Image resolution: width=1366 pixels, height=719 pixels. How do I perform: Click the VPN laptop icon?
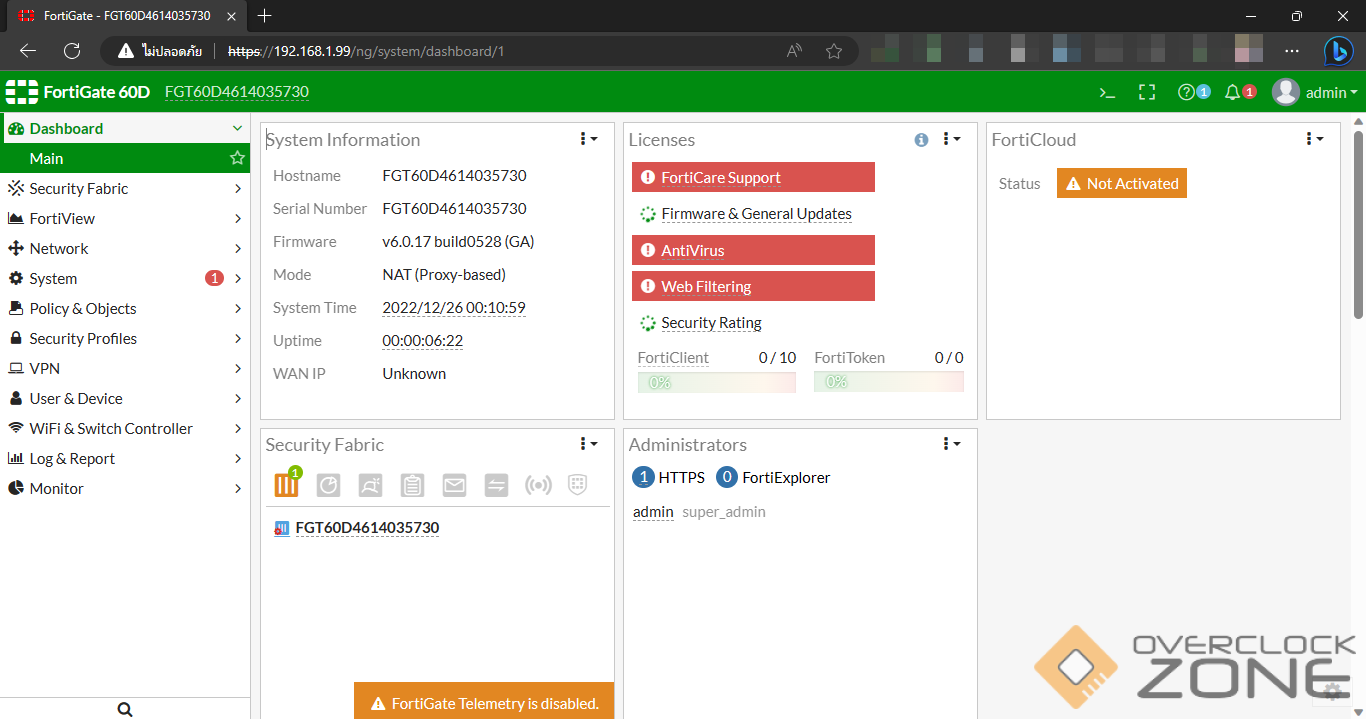point(15,368)
